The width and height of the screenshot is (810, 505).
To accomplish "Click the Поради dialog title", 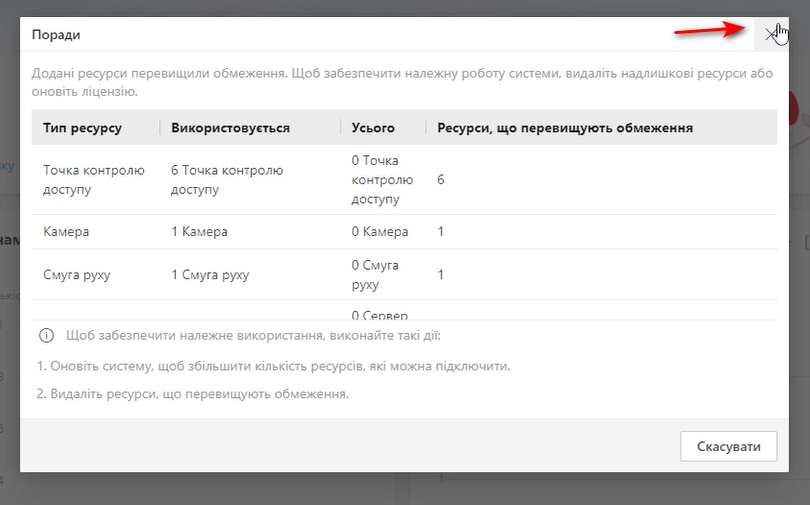I will click(56, 35).
